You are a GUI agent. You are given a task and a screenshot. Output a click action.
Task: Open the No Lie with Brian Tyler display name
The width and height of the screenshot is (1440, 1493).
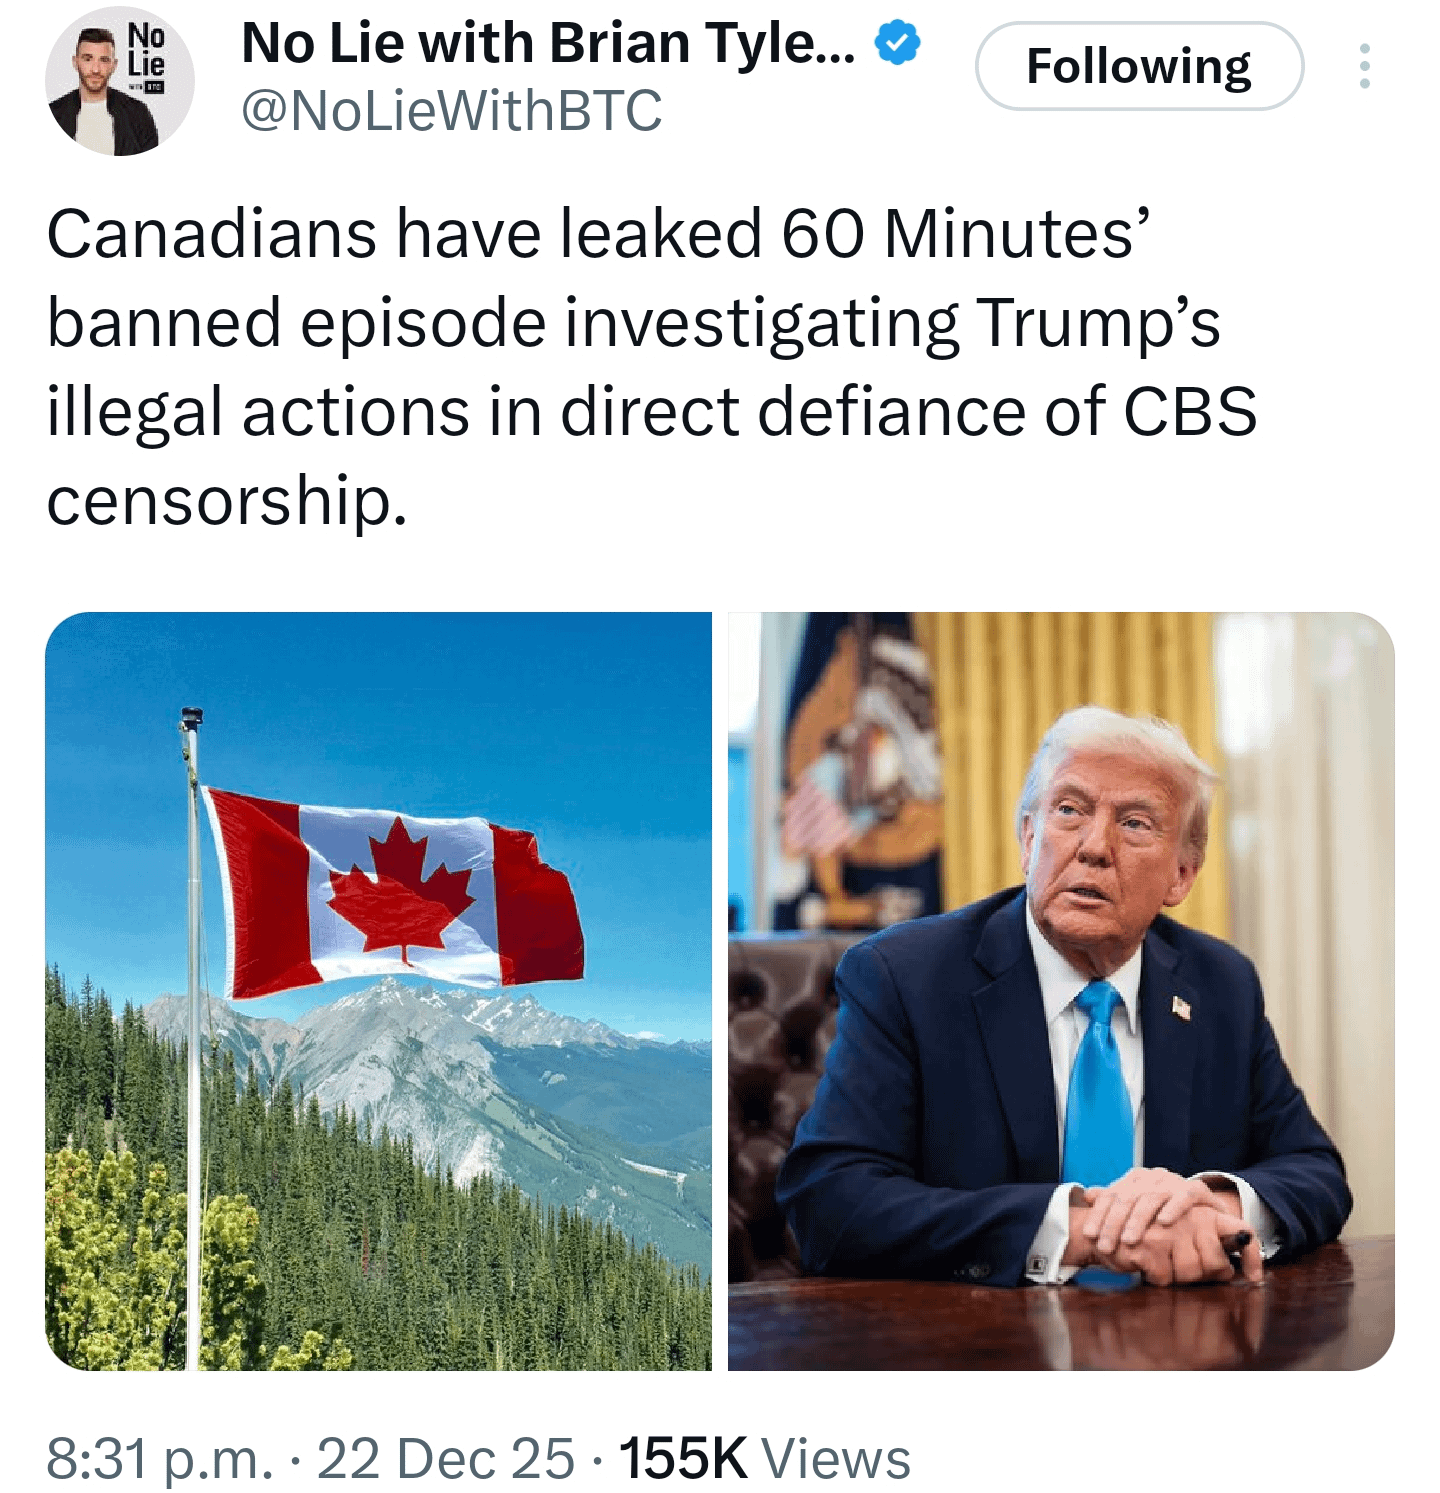click(x=548, y=44)
